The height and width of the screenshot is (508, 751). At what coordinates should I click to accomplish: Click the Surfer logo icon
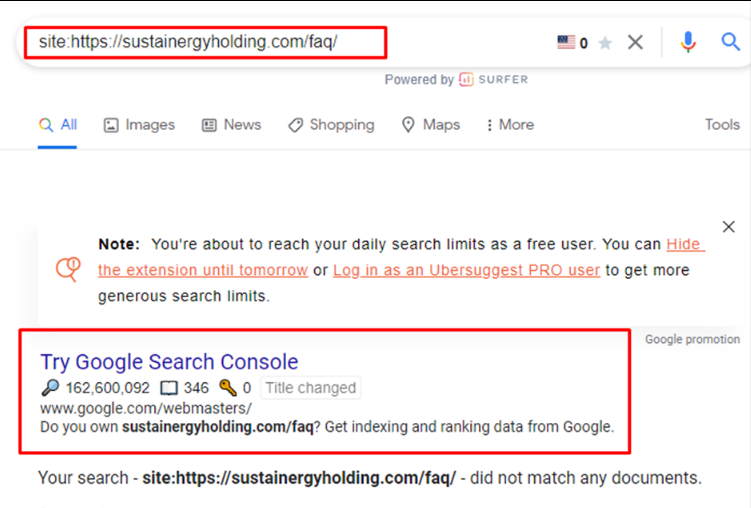(x=466, y=79)
